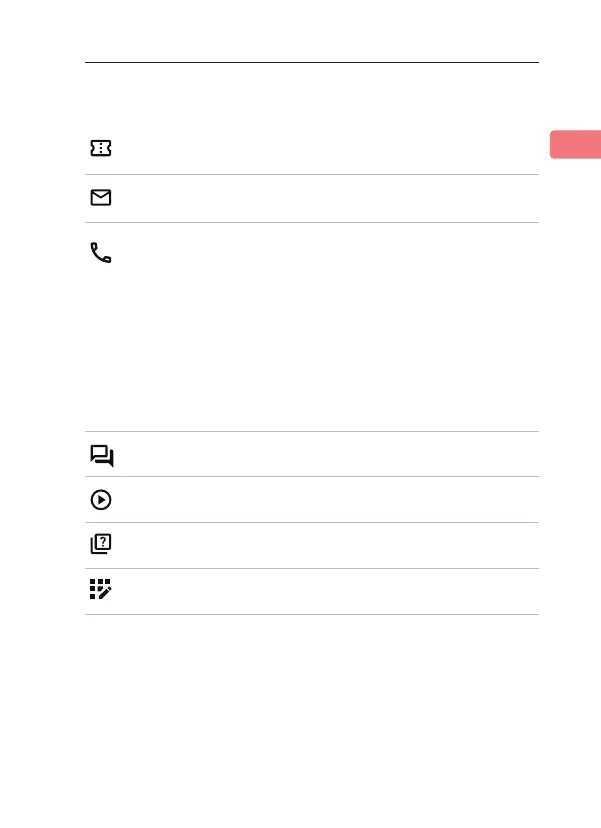Click the bottom divider under the keypad row
This screenshot has width=601, height=828.
[x=312, y=614]
